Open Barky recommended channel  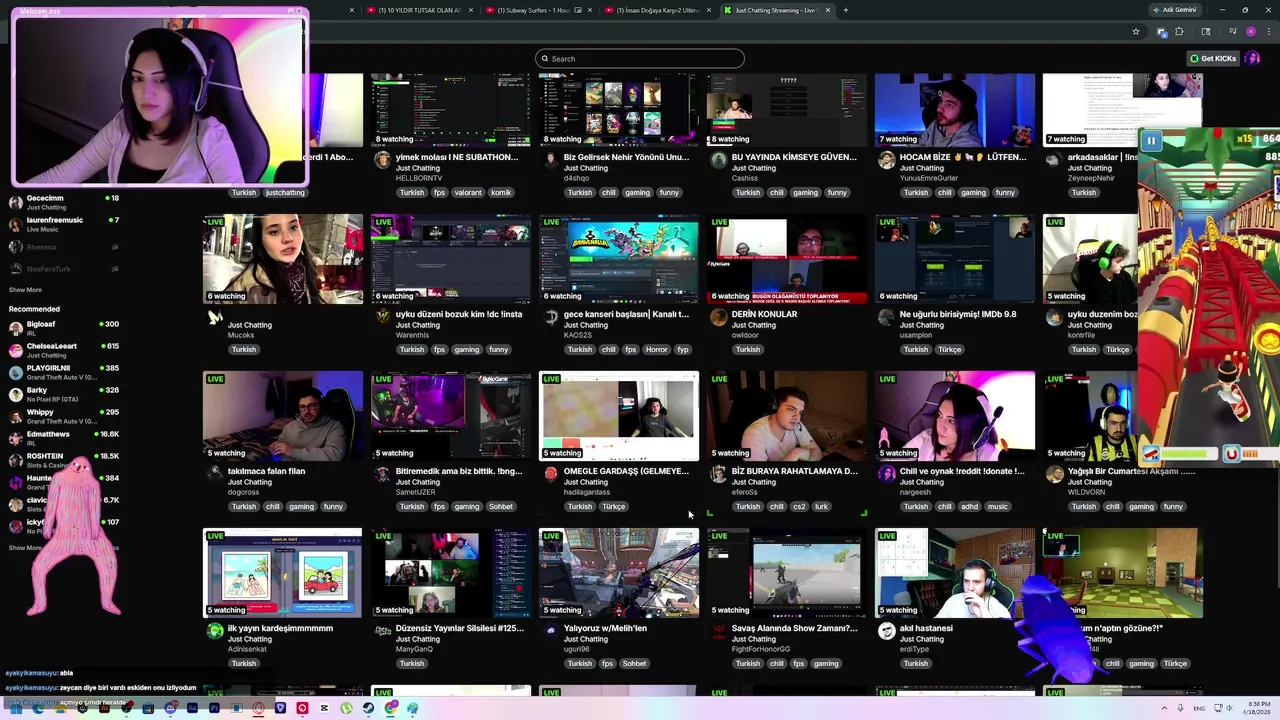(64, 394)
